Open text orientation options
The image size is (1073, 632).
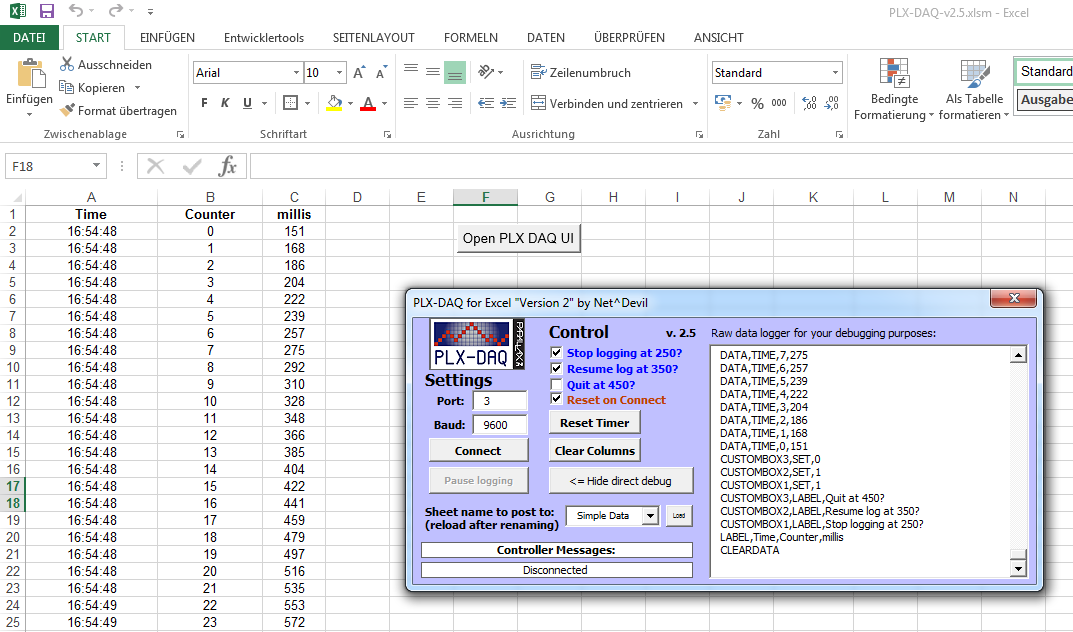(491, 72)
